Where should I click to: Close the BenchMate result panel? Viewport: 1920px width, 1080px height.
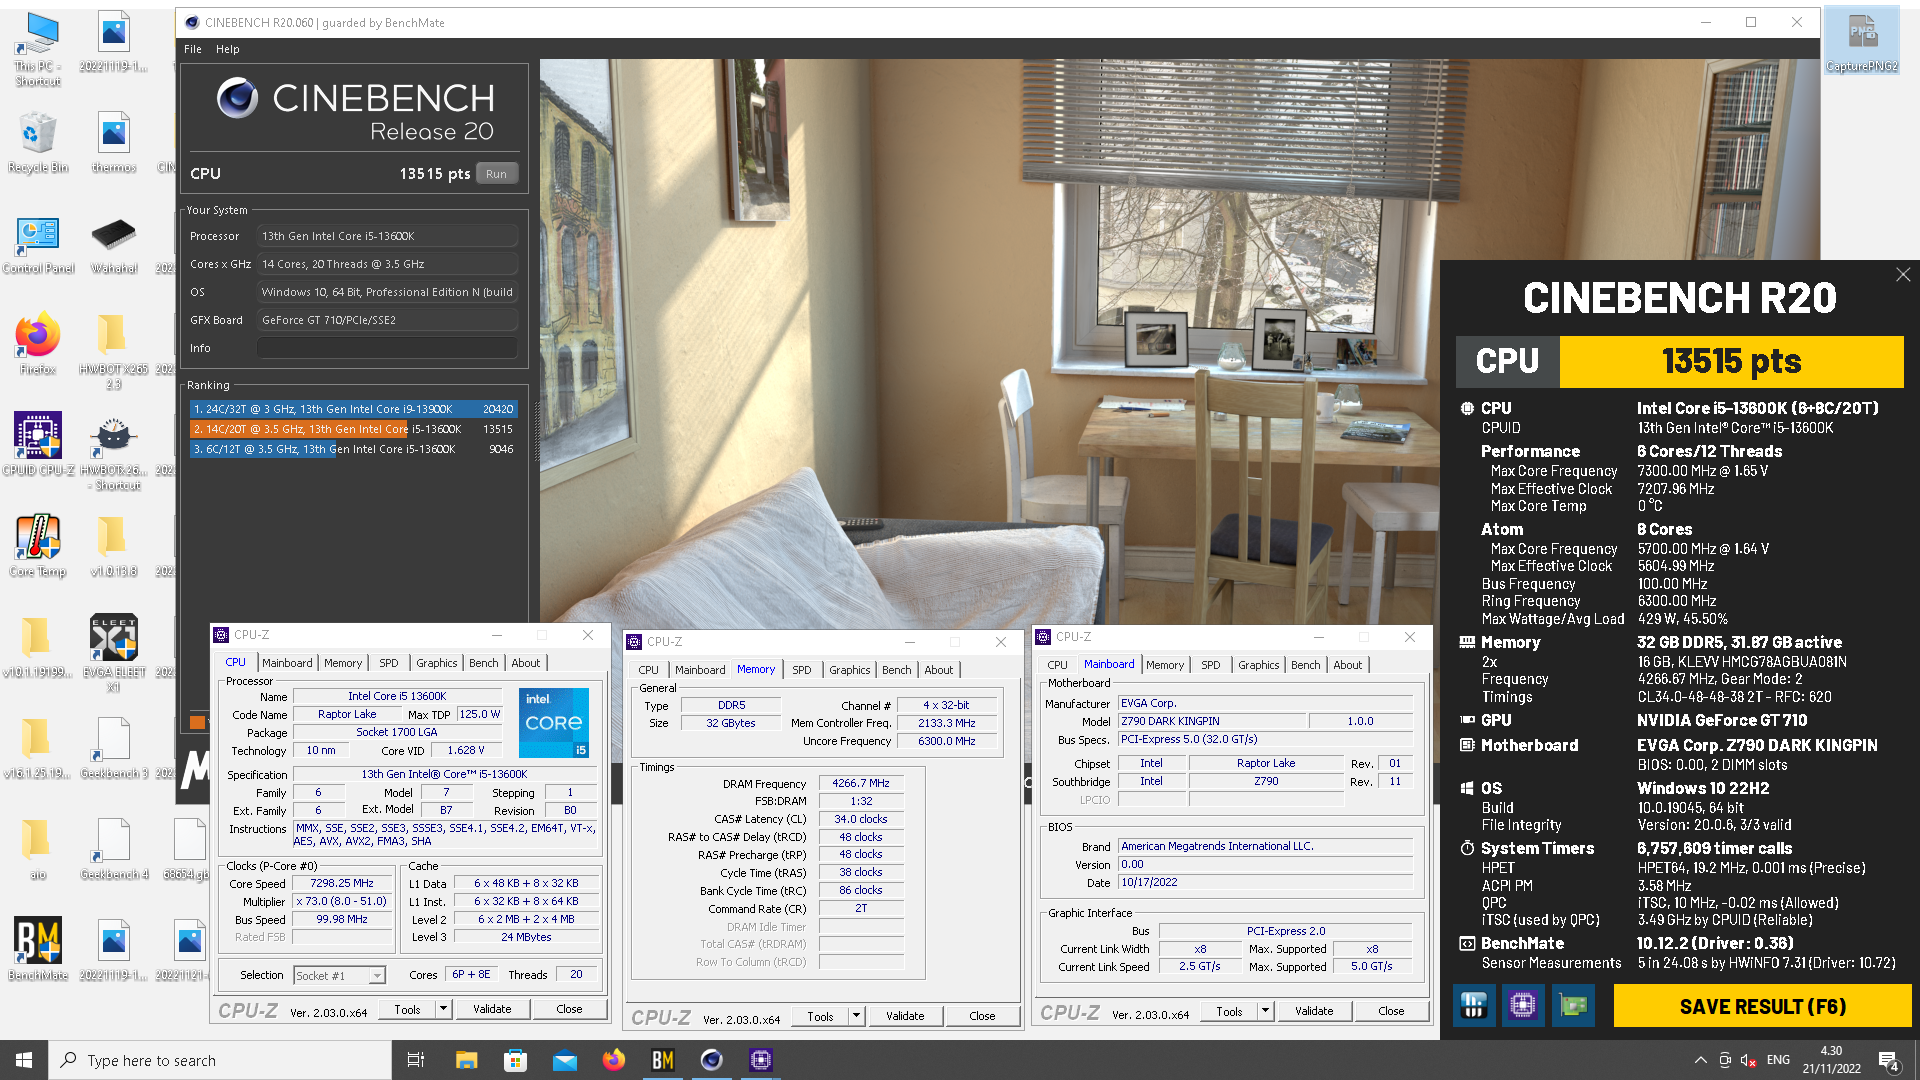click(x=1903, y=274)
